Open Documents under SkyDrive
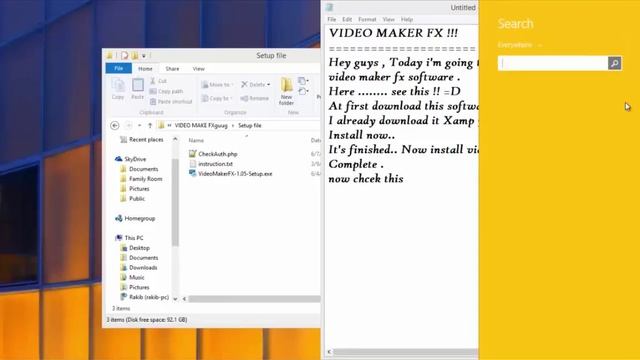 (x=139, y=169)
